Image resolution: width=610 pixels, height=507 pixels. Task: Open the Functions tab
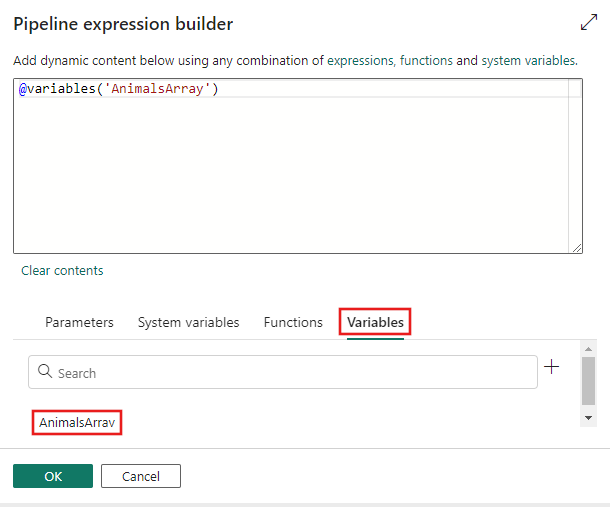click(x=293, y=323)
